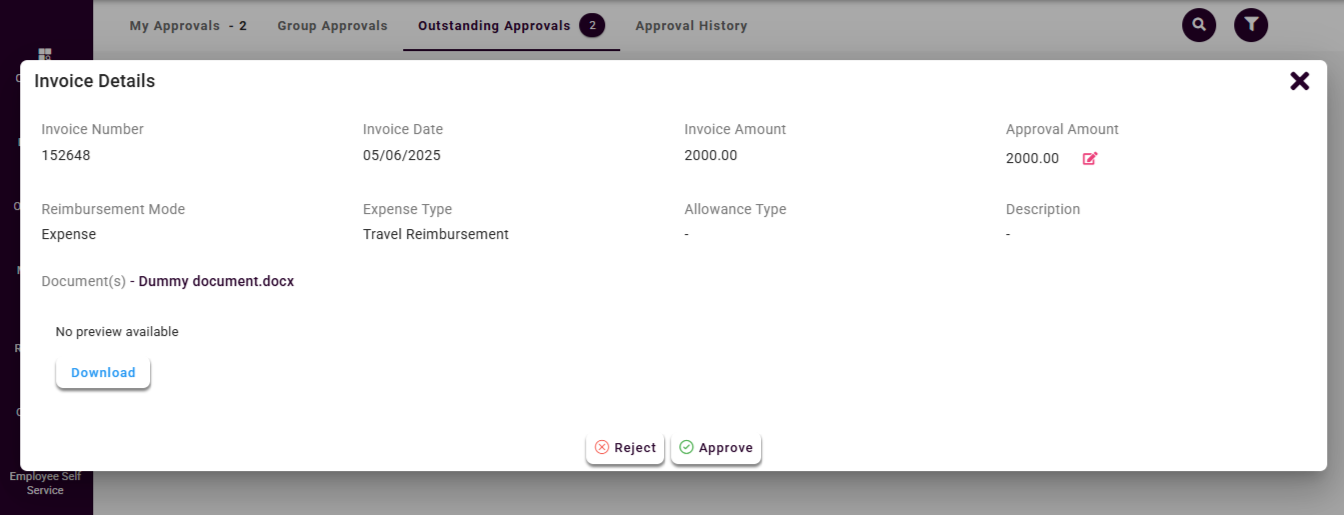The height and width of the screenshot is (515, 1344).
Task: Click the Outstanding Approvals count badge
Action: tap(592, 25)
